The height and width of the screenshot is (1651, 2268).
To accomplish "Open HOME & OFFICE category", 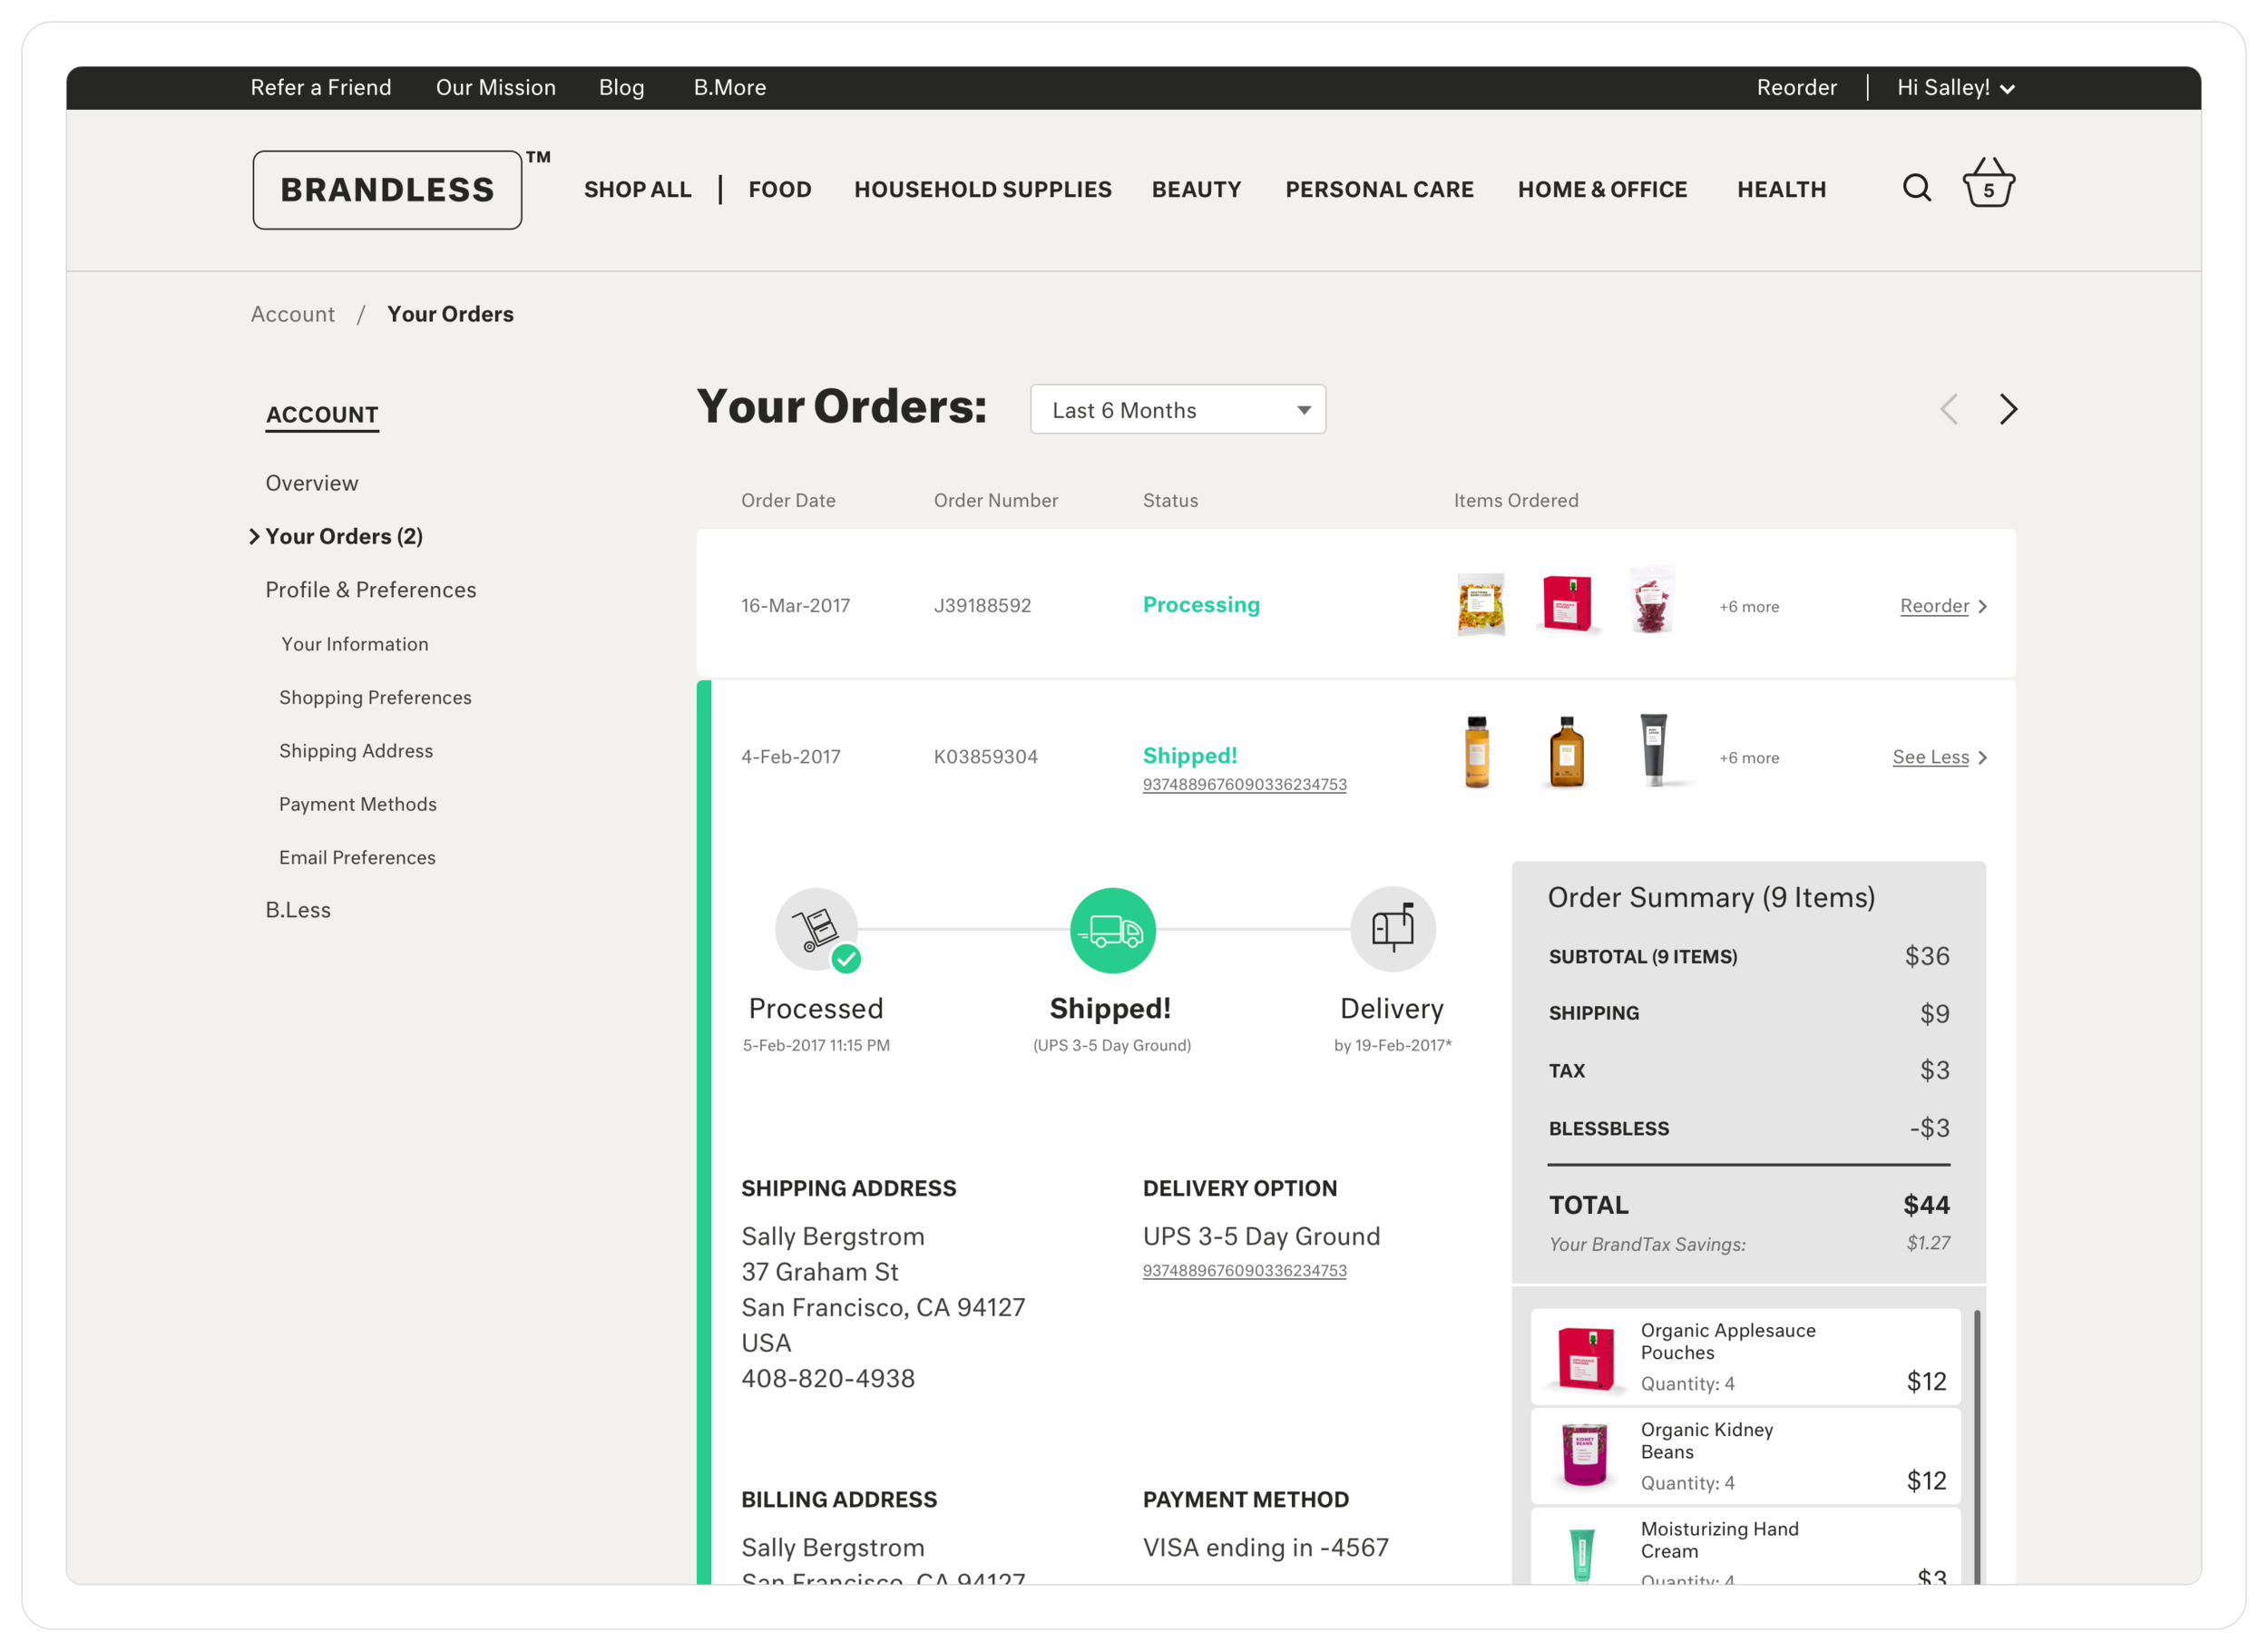I will tap(1603, 189).
